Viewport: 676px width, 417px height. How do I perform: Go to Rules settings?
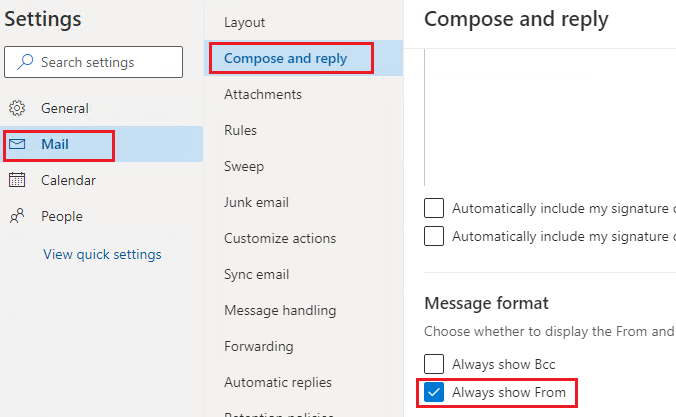coord(240,130)
